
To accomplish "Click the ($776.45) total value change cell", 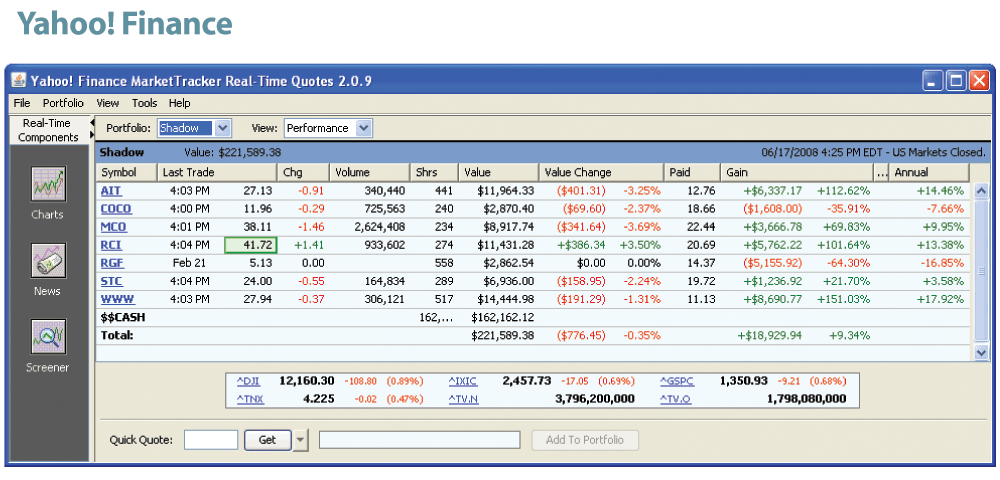I will pyautogui.click(x=580, y=335).
